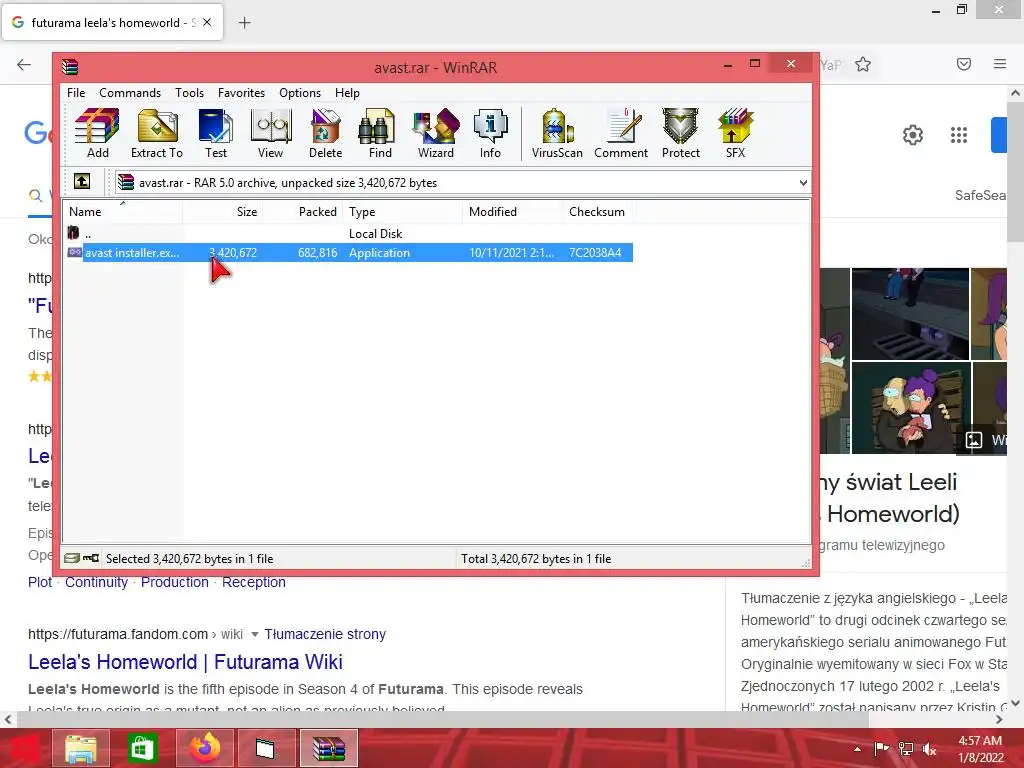Viewport: 1024px width, 768px height.
Task: Click the WinRAR title bar books icon
Action: point(70,67)
